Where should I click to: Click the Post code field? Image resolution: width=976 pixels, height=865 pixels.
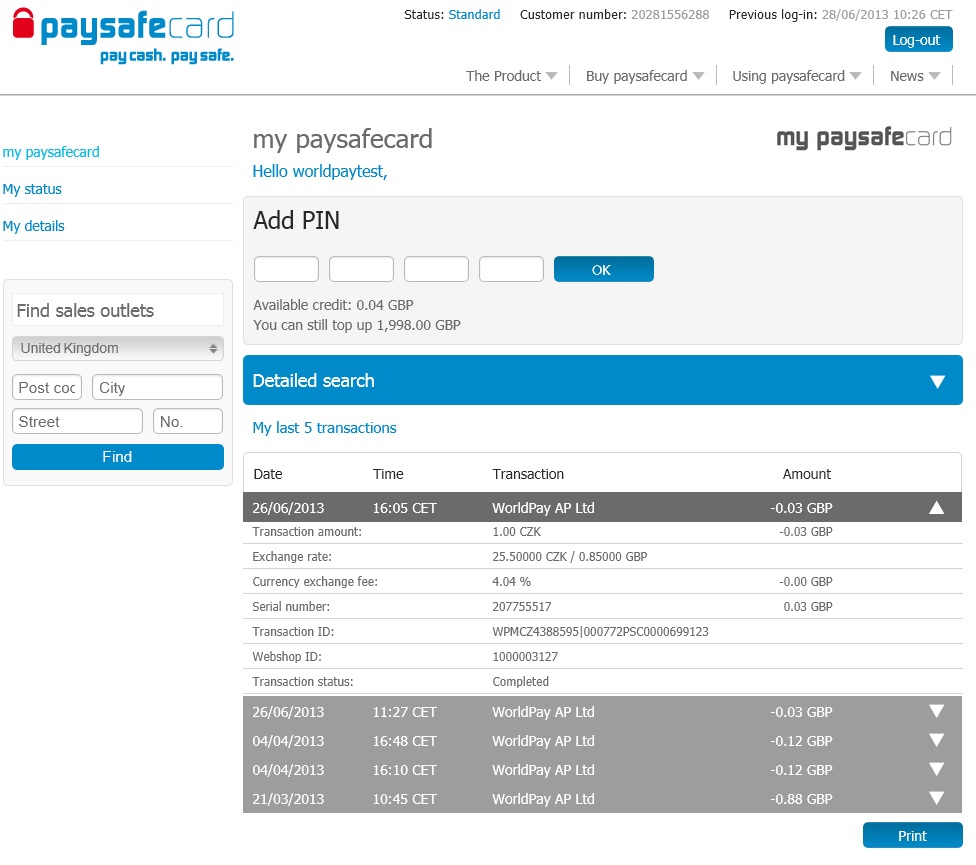(47, 387)
